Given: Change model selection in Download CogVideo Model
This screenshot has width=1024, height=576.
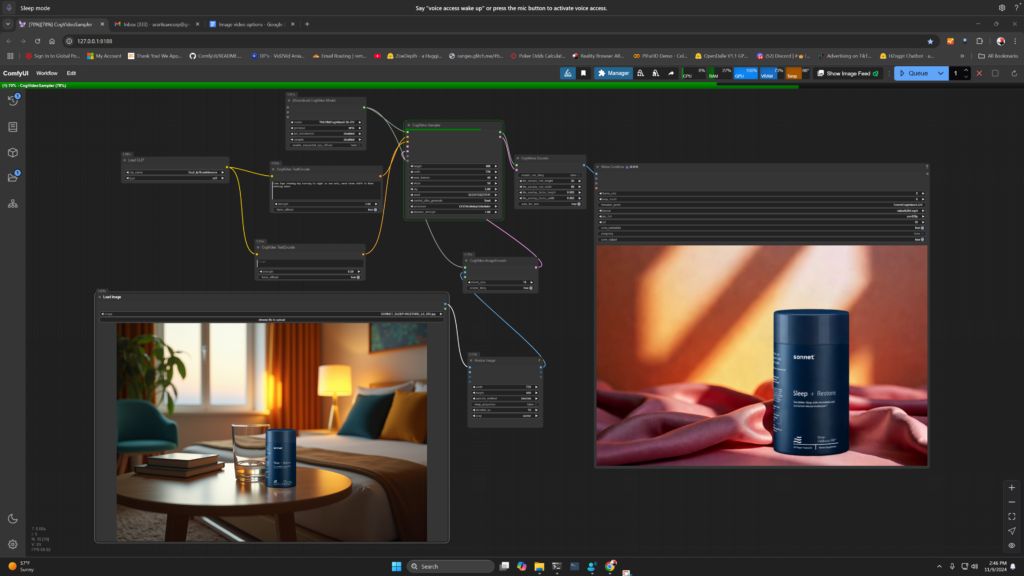Looking at the screenshot, I should click(325, 122).
